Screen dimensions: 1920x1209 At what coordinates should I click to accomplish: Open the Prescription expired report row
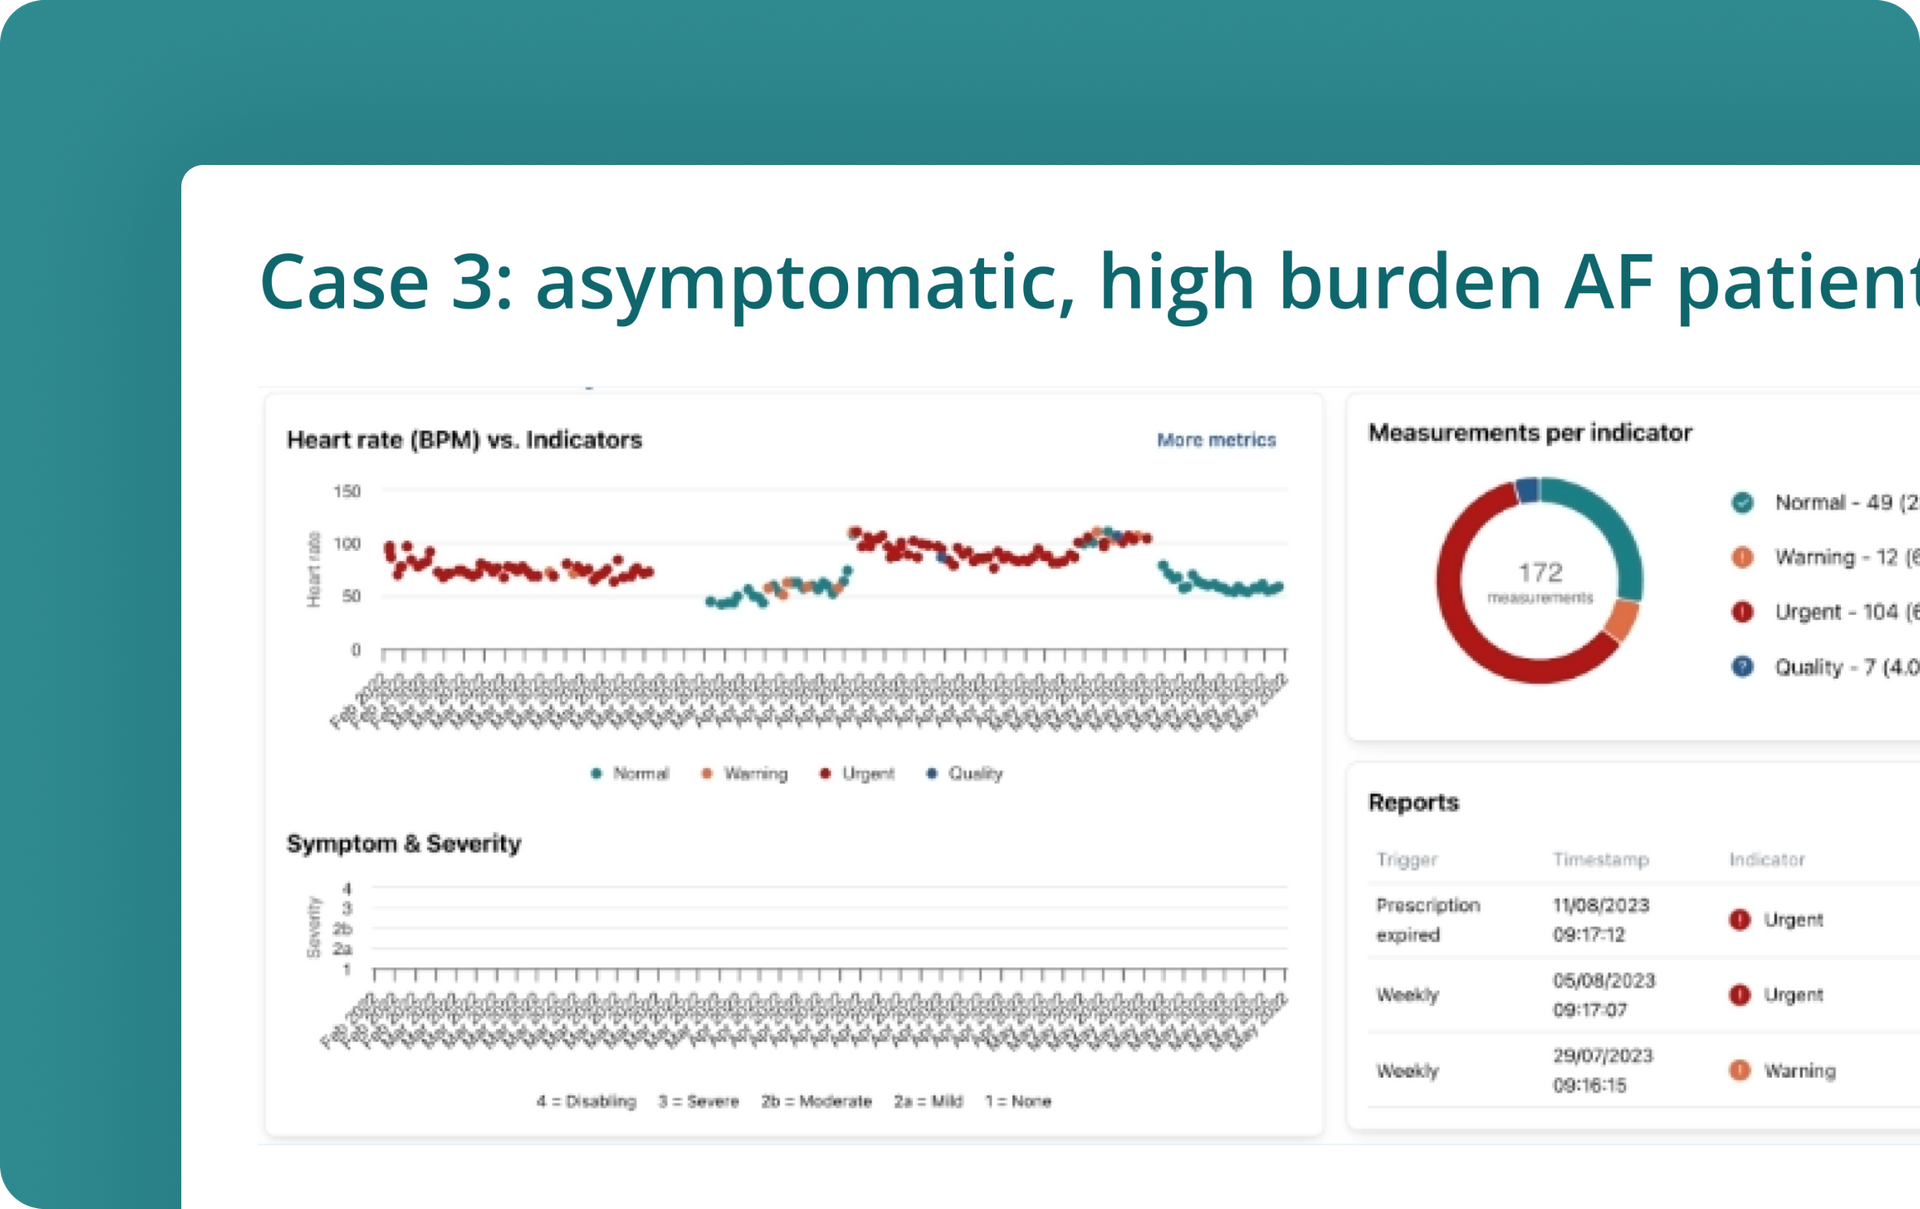[1428, 919]
